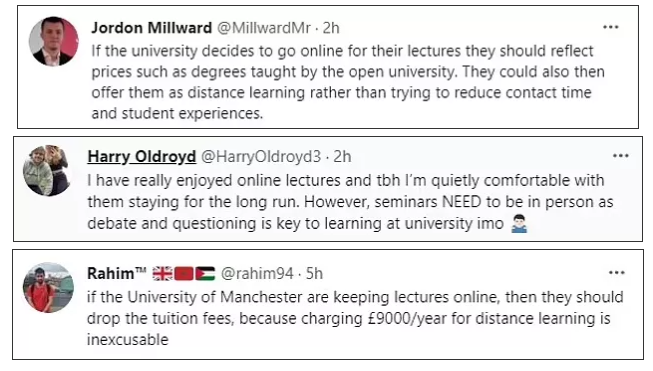The width and height of the screenshot is (653, 371).
Task: Click the 2h timestamp on Harry's tweet
Action: [x=342, y=157]
